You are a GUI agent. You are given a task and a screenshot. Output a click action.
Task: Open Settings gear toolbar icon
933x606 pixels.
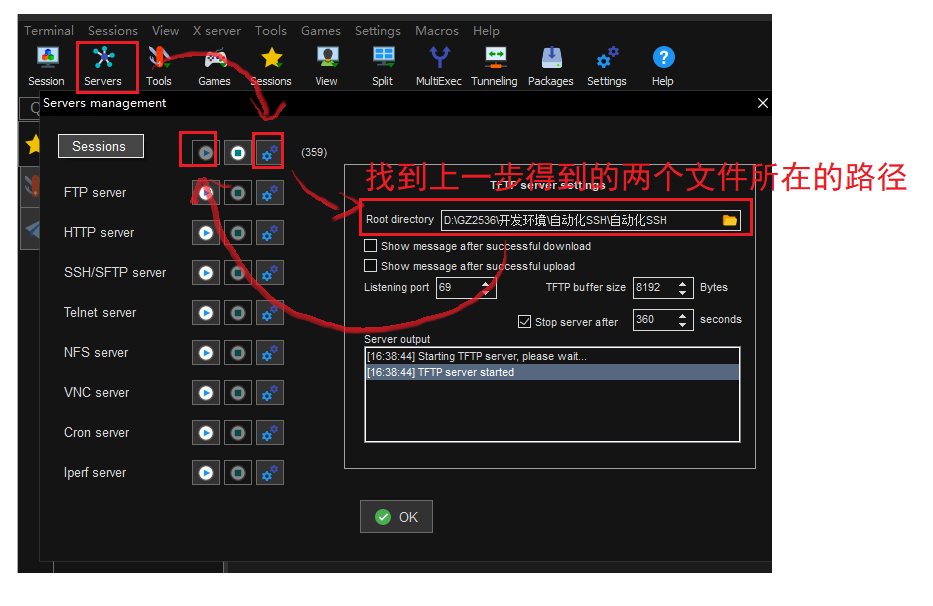click(607, 67)
